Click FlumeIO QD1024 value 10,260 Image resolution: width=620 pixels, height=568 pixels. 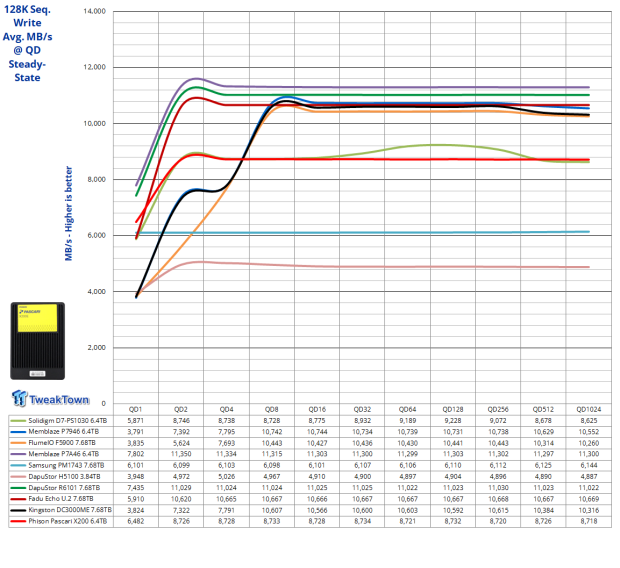[x=589, y=443]
